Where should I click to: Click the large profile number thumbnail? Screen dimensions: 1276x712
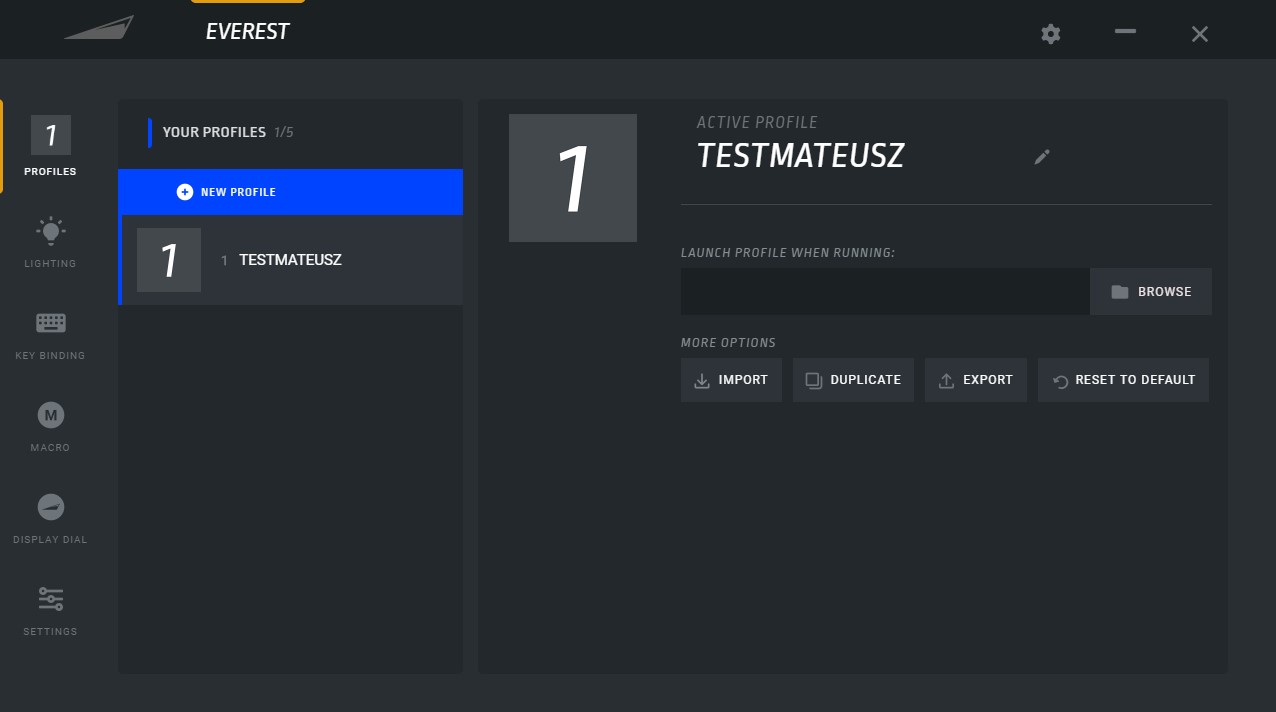(572, 178)
